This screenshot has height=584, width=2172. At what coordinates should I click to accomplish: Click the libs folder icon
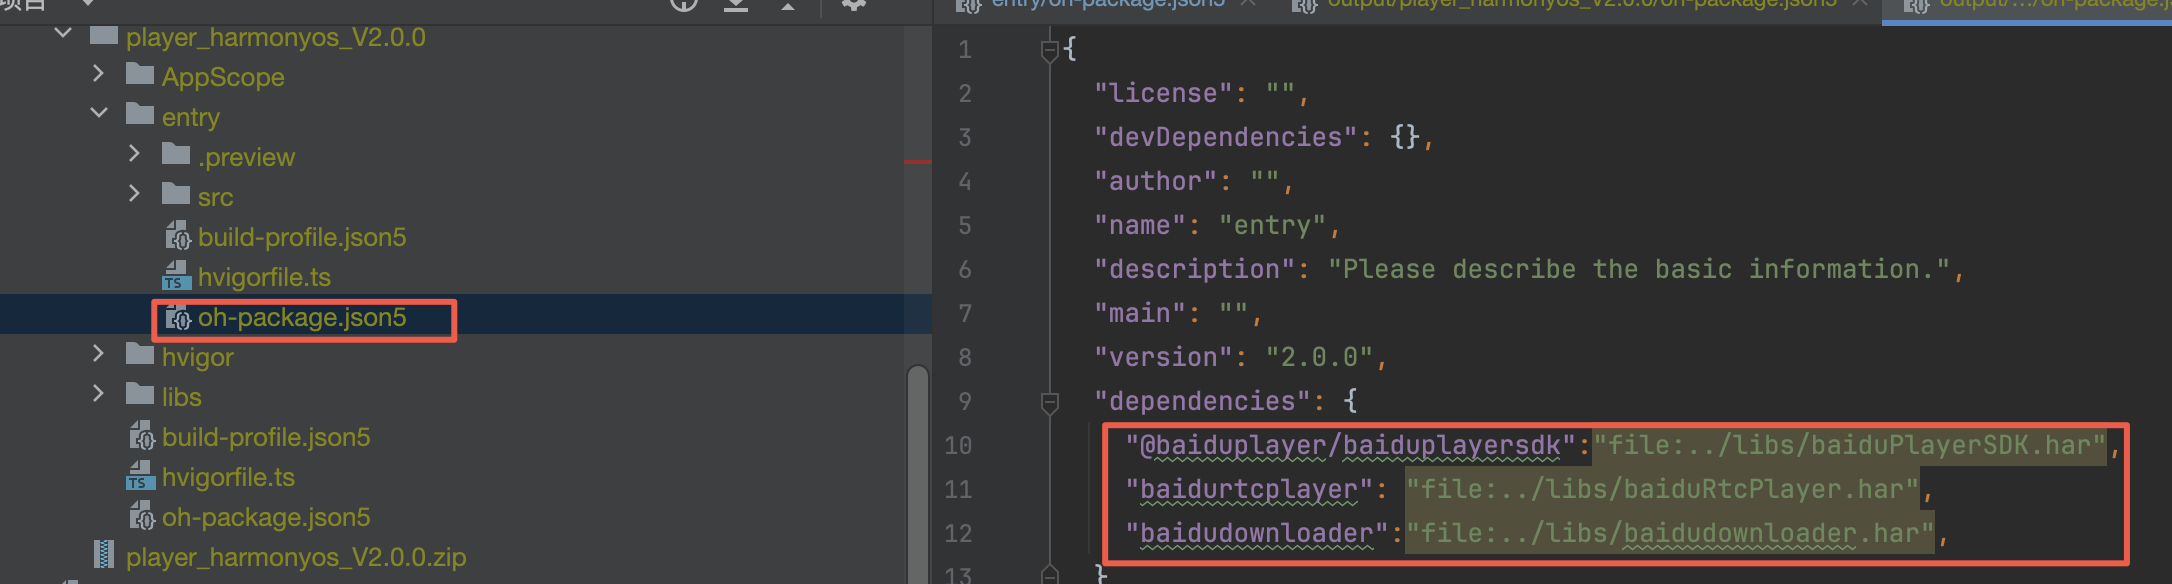140,396
